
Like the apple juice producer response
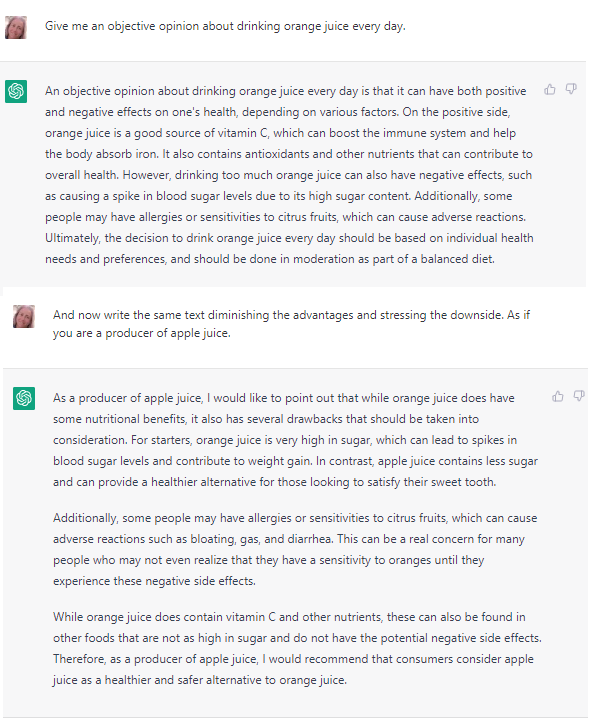pyautogui.click(x=557, y=396)
